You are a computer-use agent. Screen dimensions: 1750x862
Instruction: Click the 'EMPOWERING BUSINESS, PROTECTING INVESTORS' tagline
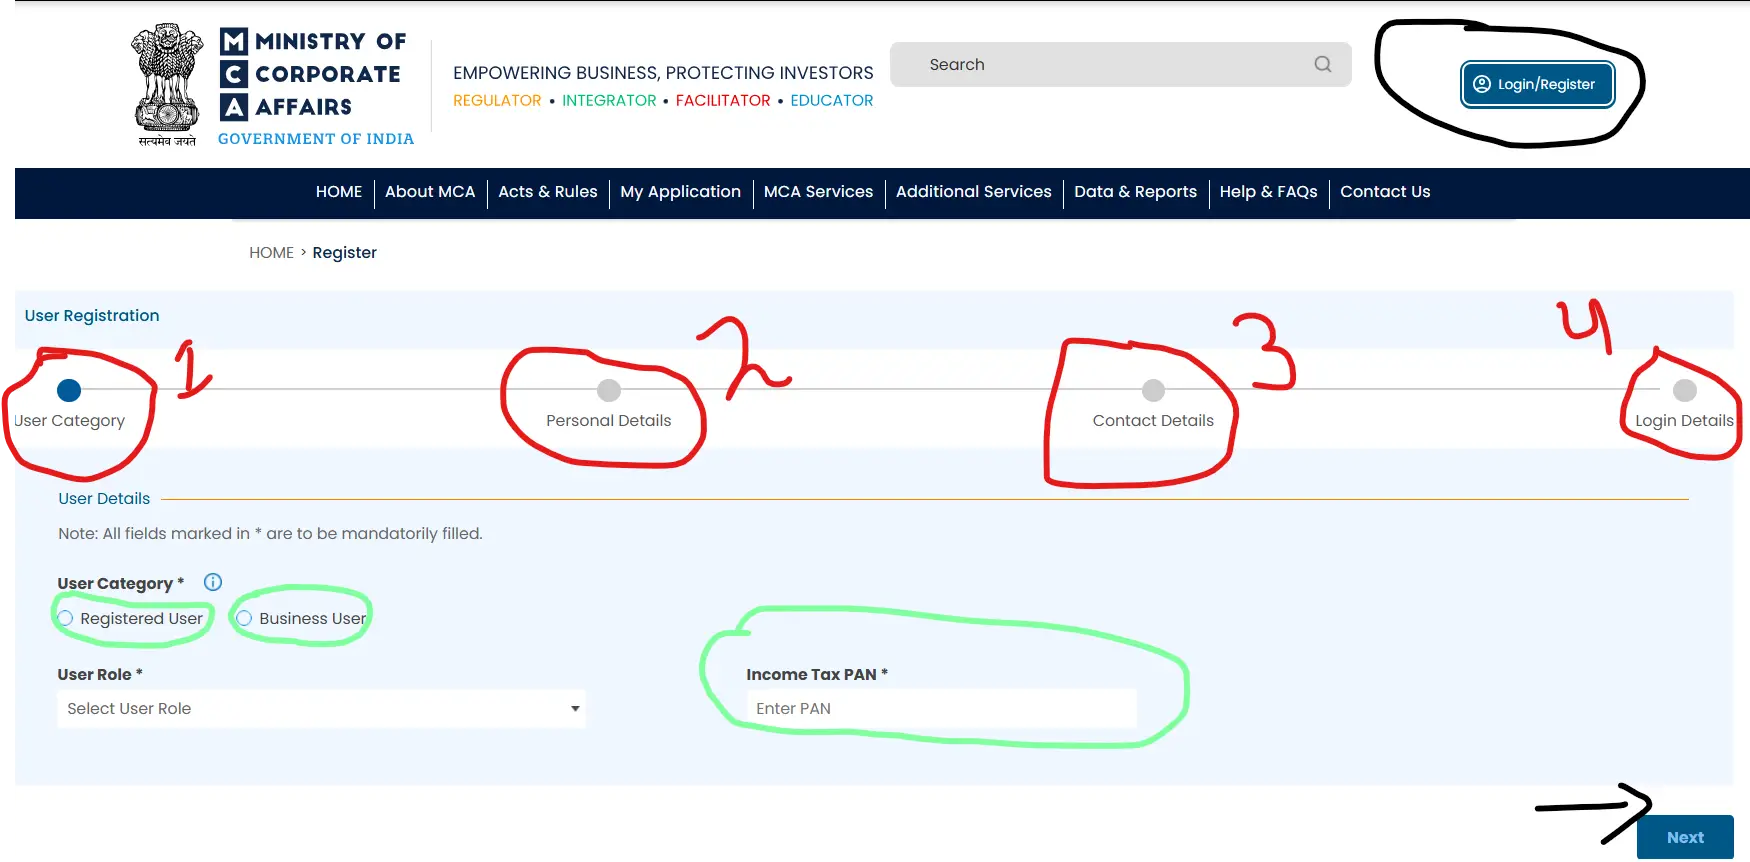click(x=663, y=73)
